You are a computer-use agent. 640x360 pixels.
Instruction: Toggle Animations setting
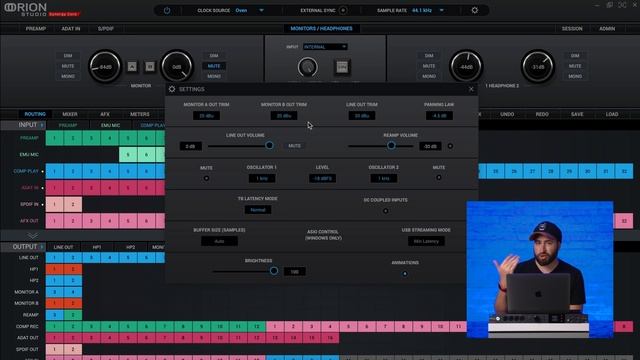point(405,273)
